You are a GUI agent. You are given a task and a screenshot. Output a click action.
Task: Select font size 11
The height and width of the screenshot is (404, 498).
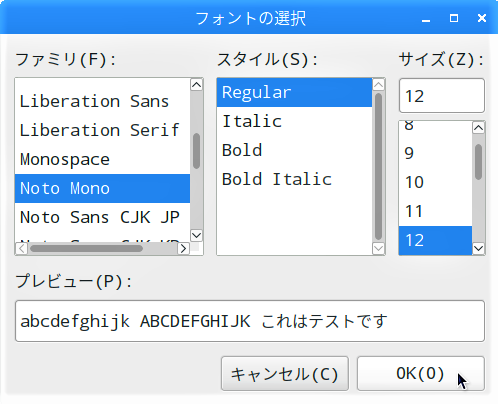(x=435, y=211)
